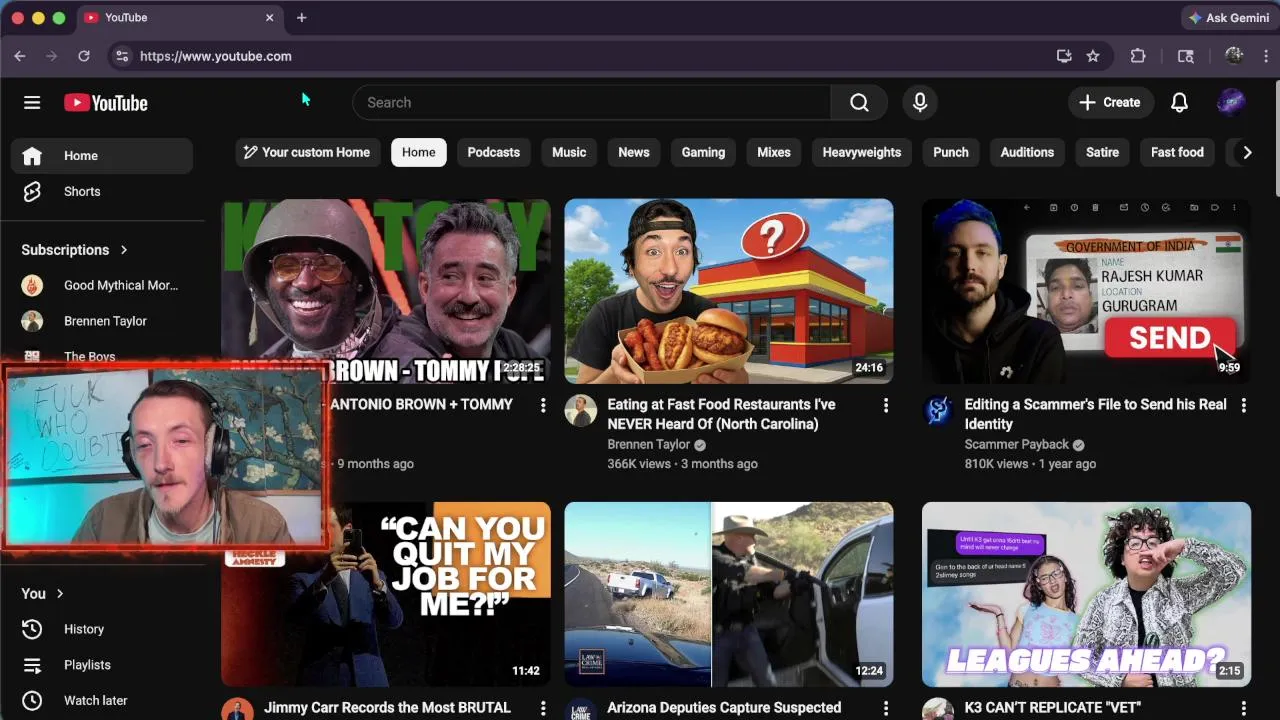Reload the page in browser toolbar

click(x=84, y=56)
